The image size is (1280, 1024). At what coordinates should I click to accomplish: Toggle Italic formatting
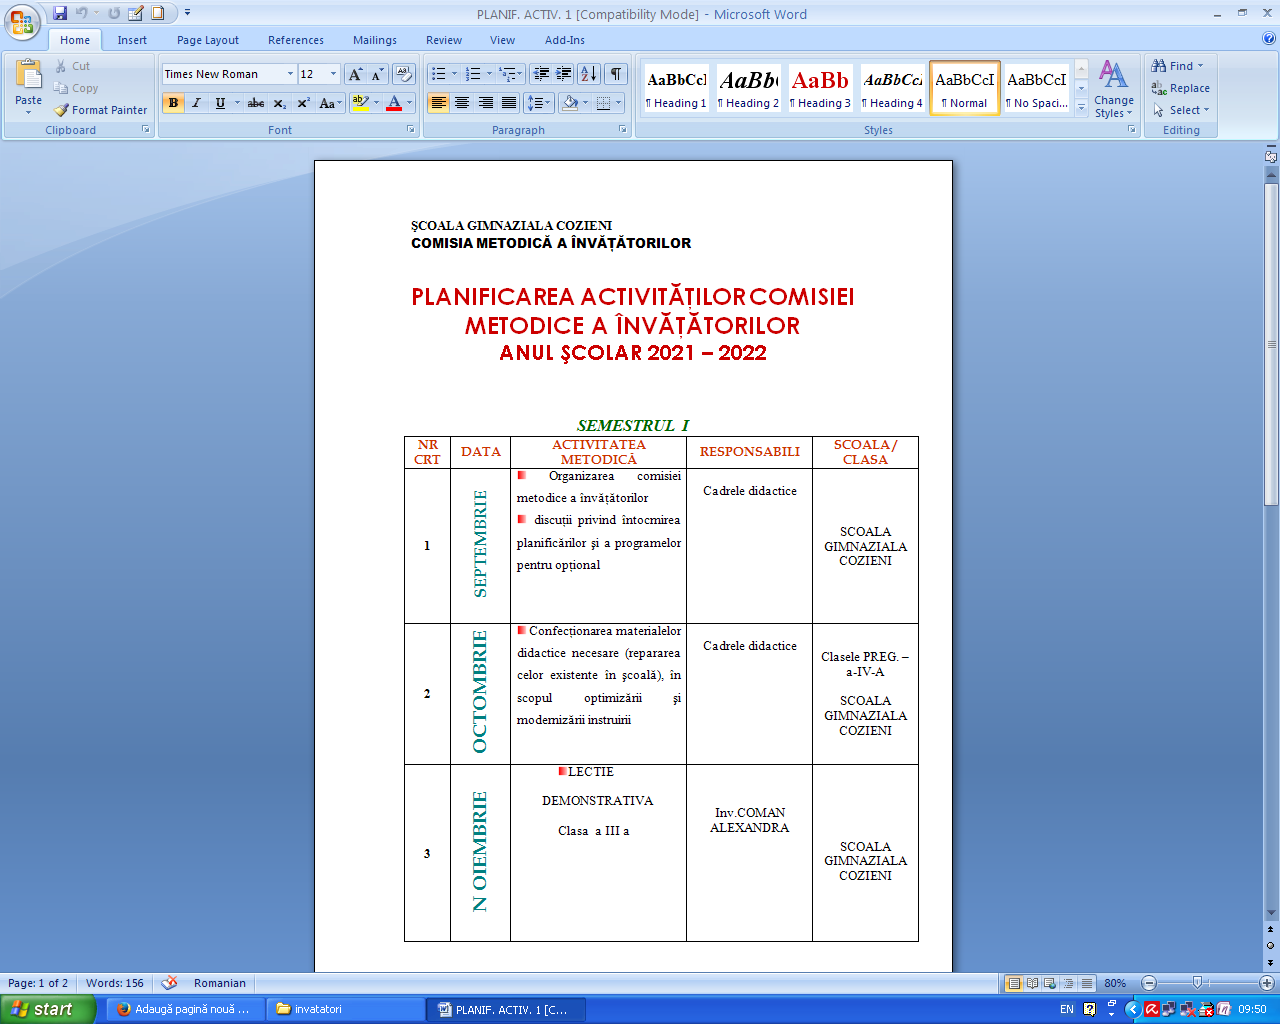click(196, 103)
